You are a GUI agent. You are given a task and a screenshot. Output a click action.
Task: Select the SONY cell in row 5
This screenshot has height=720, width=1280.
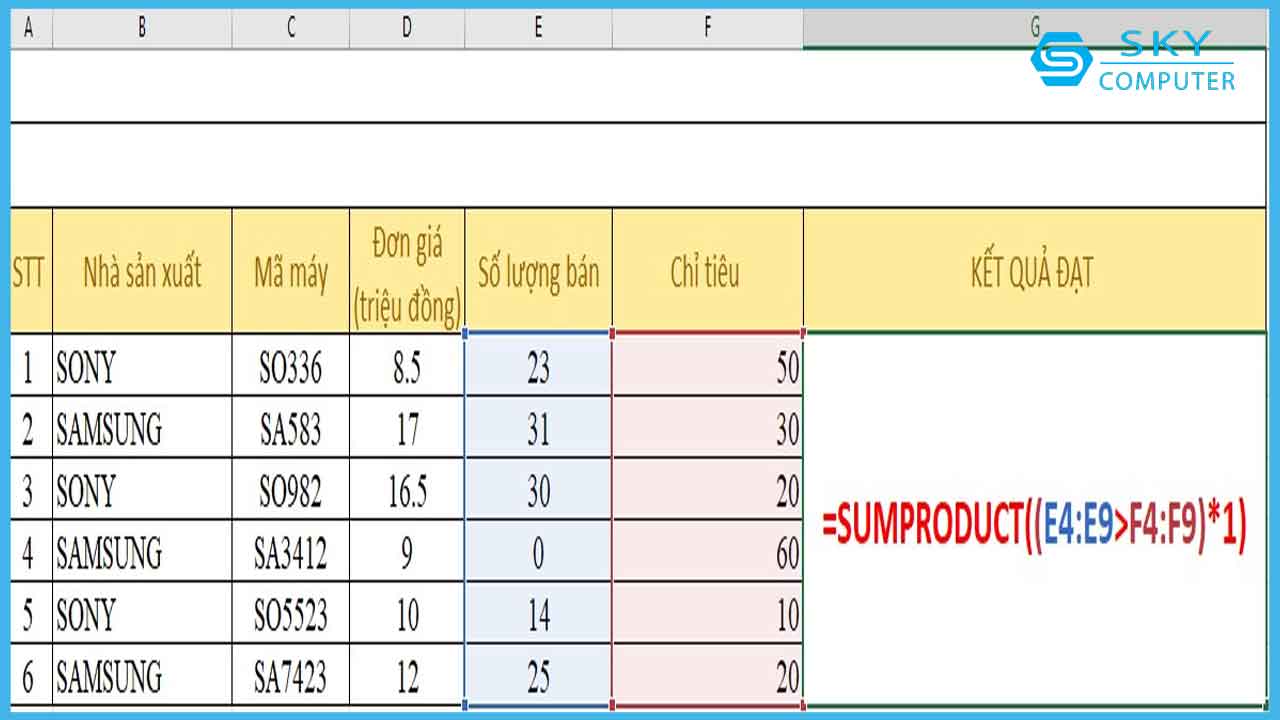tap(142, 613)
